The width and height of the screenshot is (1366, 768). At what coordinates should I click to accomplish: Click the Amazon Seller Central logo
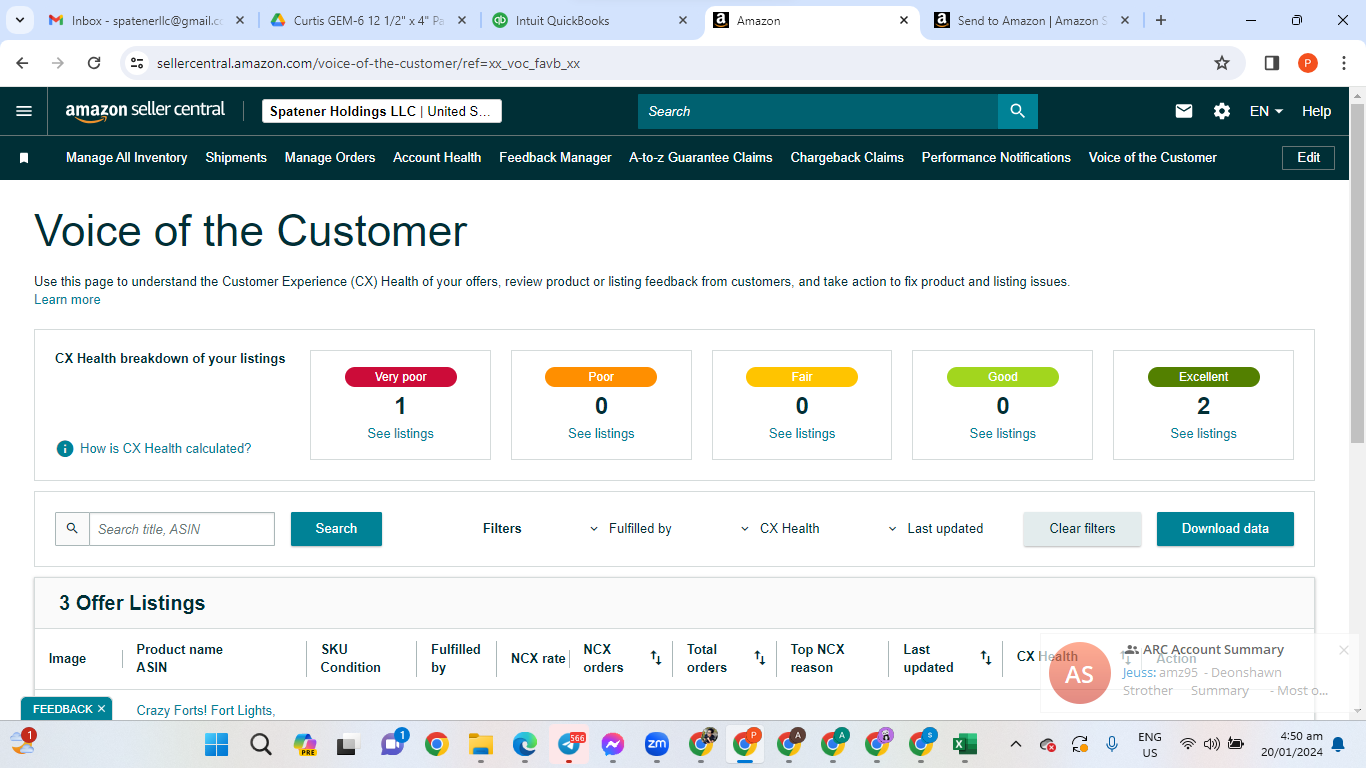click(x=146, y=111)
